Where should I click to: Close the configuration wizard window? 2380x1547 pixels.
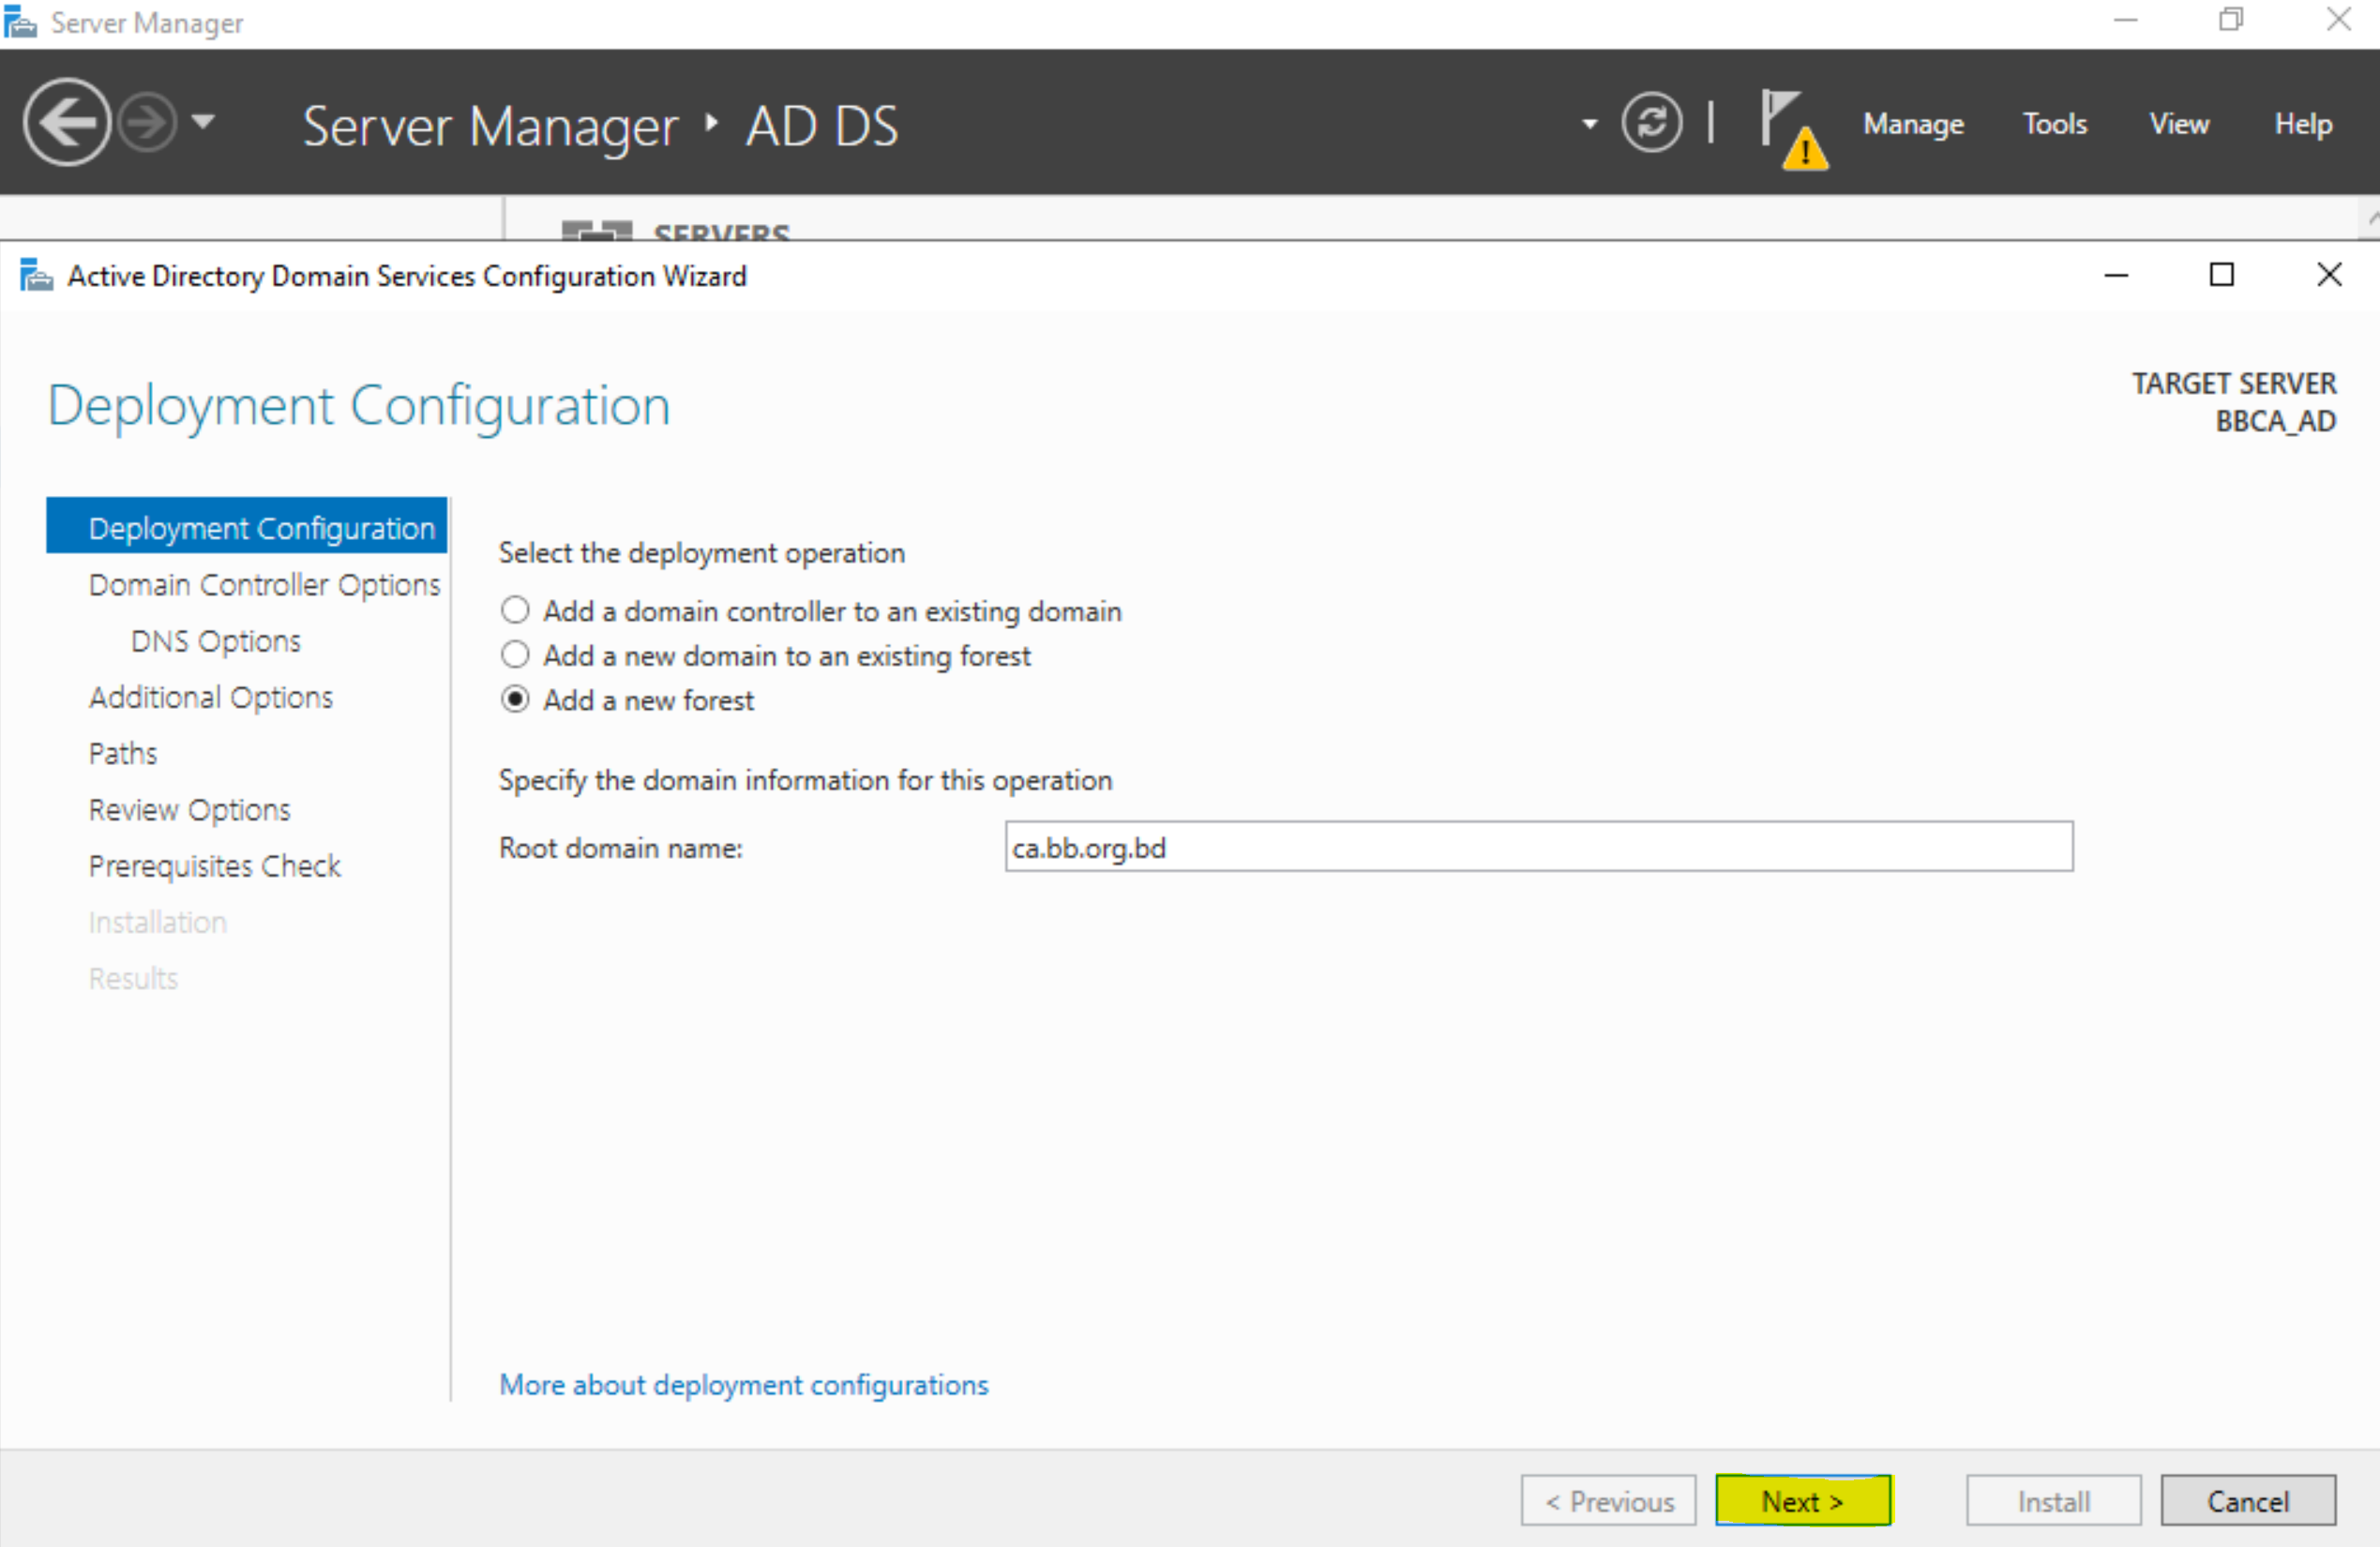coord(2329,275)
